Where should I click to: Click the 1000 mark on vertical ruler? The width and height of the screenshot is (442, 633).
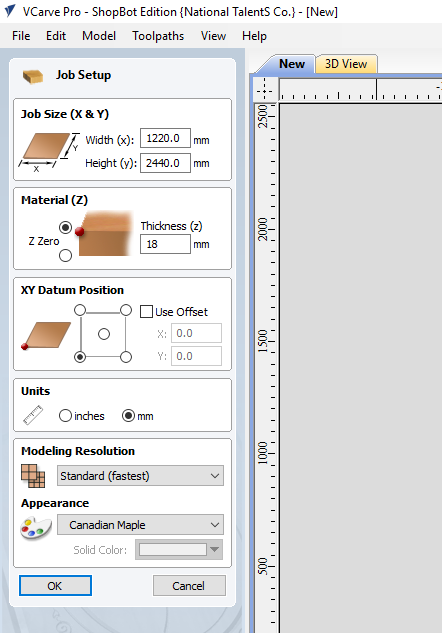pos(263,453)
